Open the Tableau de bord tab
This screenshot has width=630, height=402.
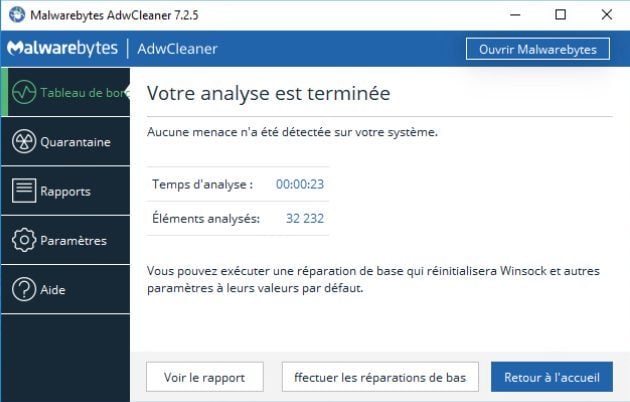[78, 93]
